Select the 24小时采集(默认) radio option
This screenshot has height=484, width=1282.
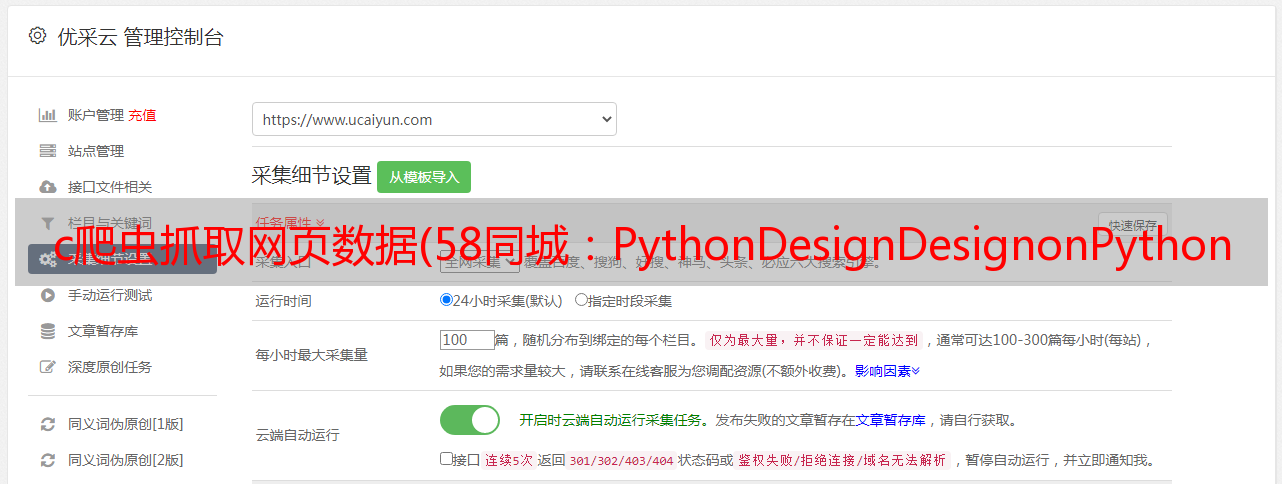pos(447,300)
